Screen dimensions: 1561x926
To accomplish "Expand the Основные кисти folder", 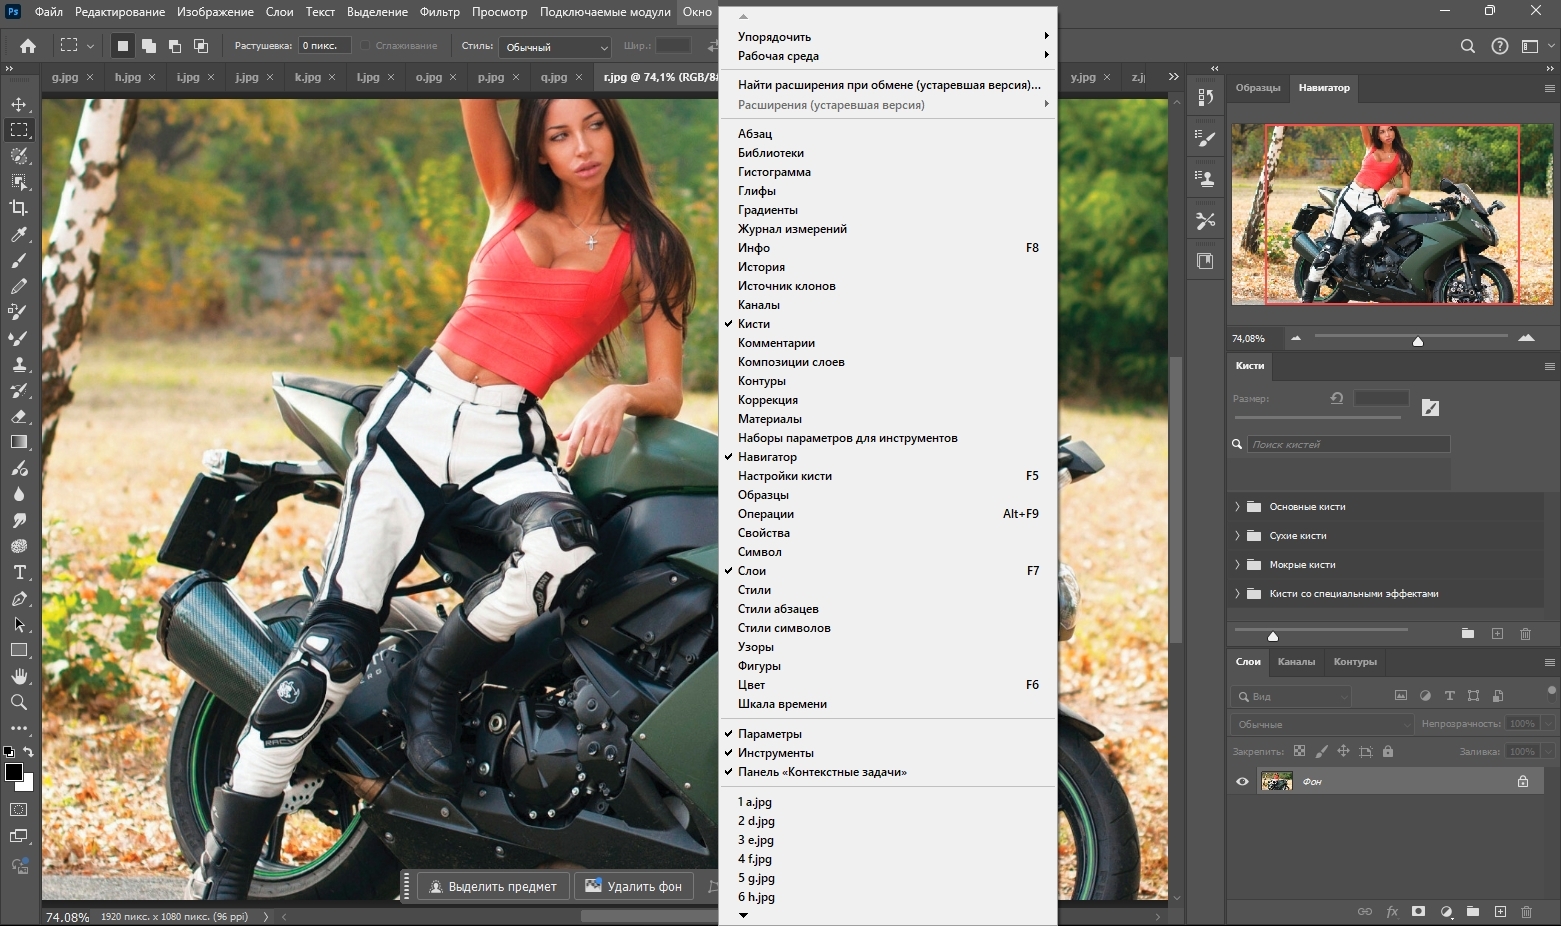I will tap(1237, 507).
